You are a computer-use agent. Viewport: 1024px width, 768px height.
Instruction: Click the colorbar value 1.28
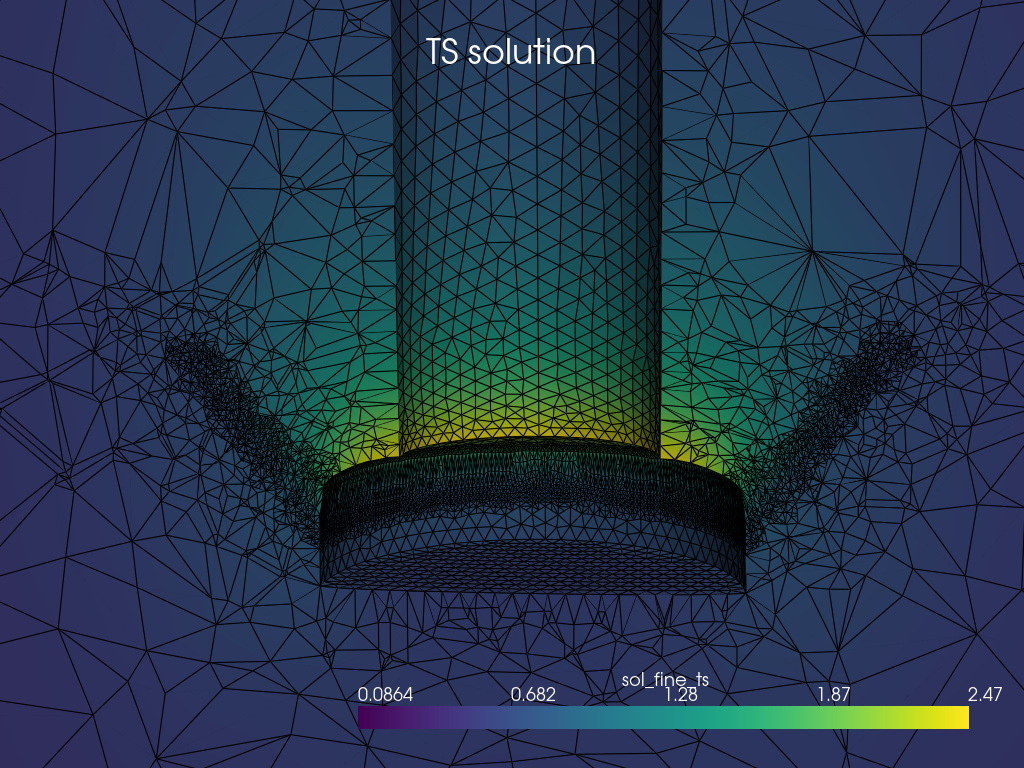pyautogui.click(x=681, y=695)
